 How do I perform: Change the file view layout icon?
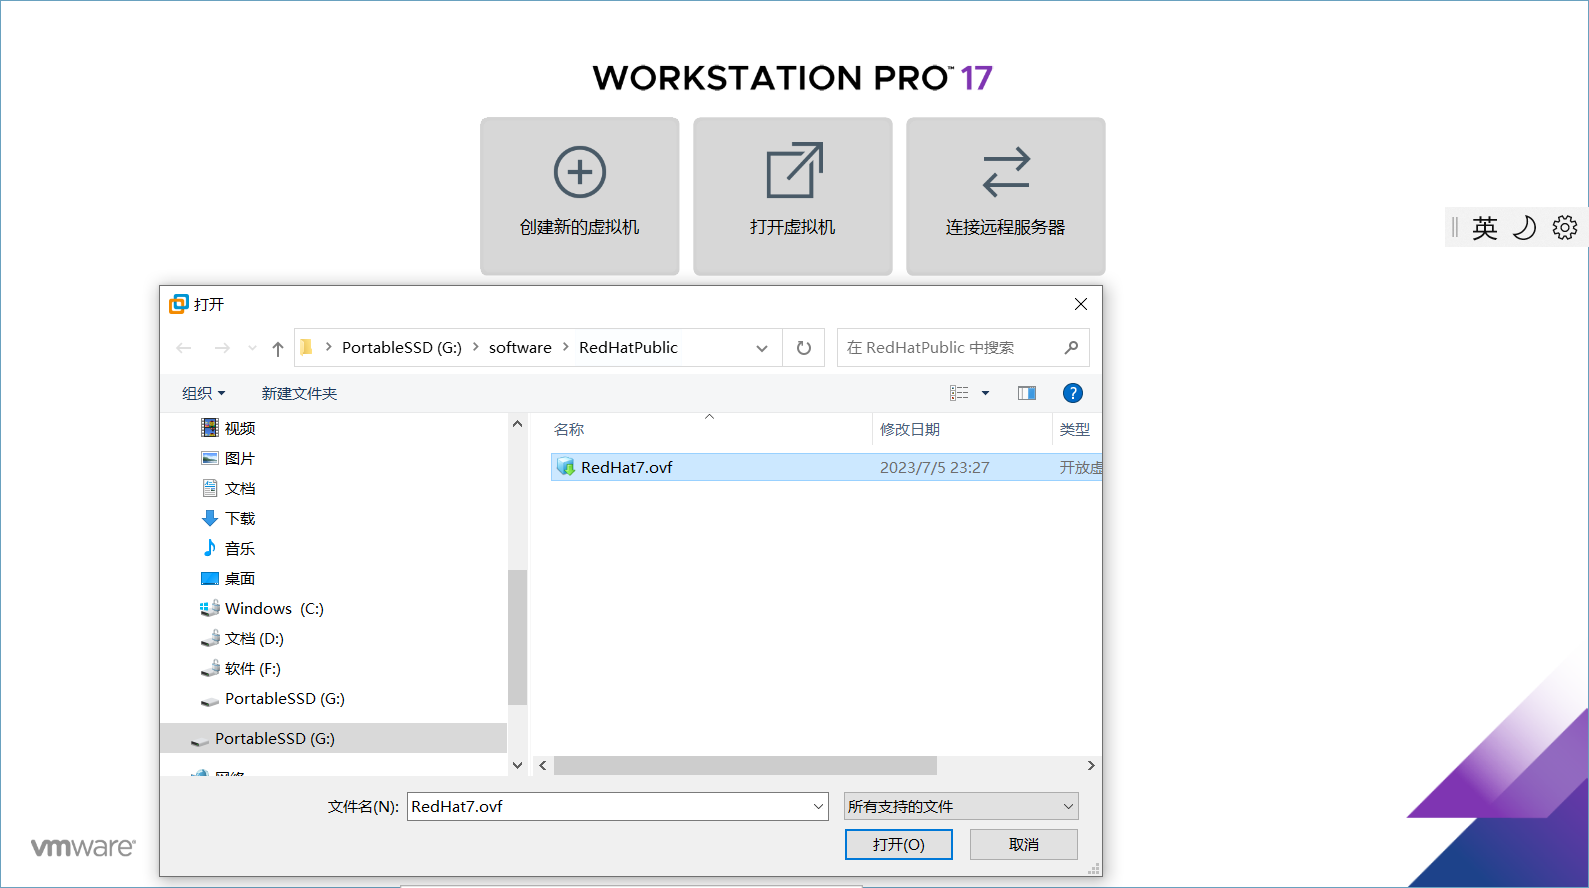(959, 393)
